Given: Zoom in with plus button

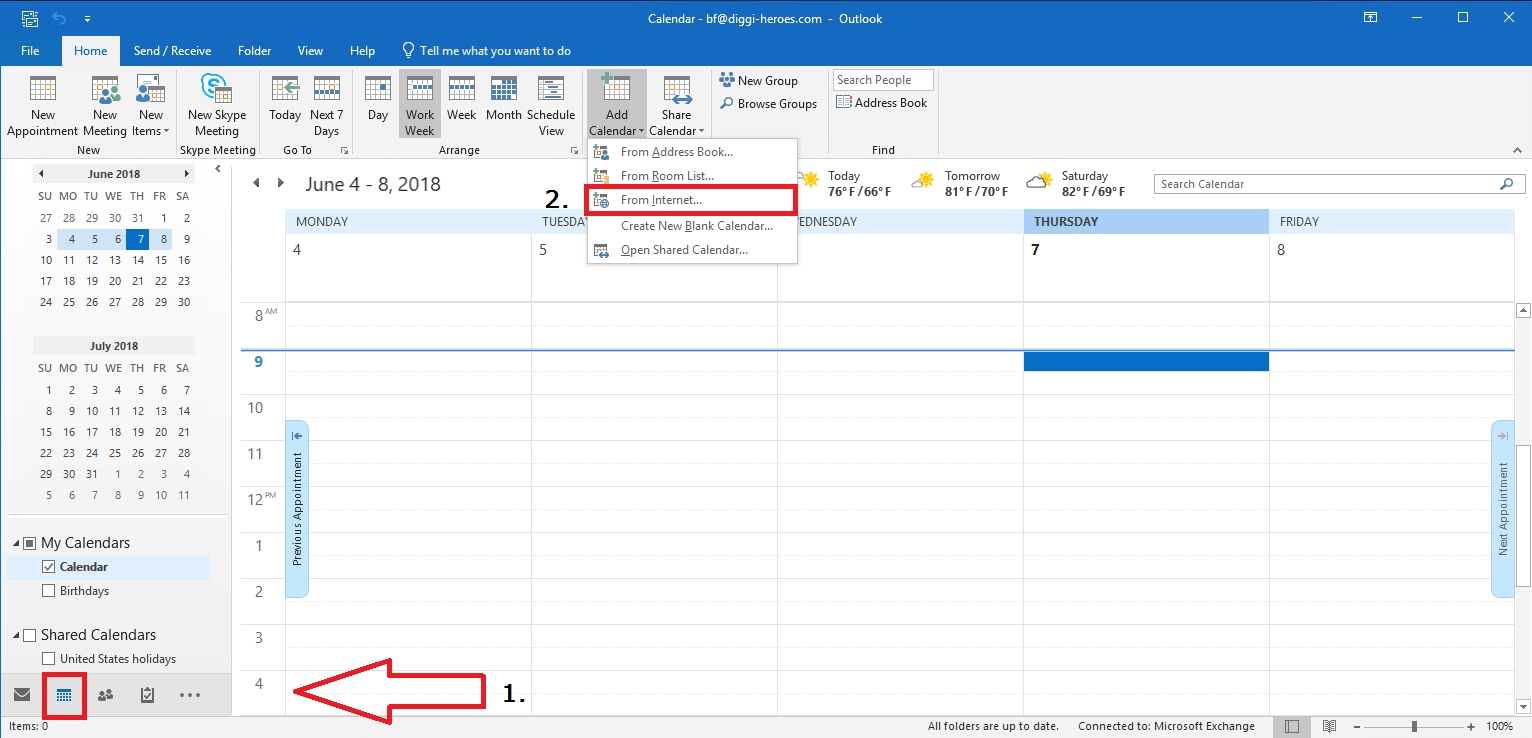Looking at the screenshot, I should tap(1471, 726).
